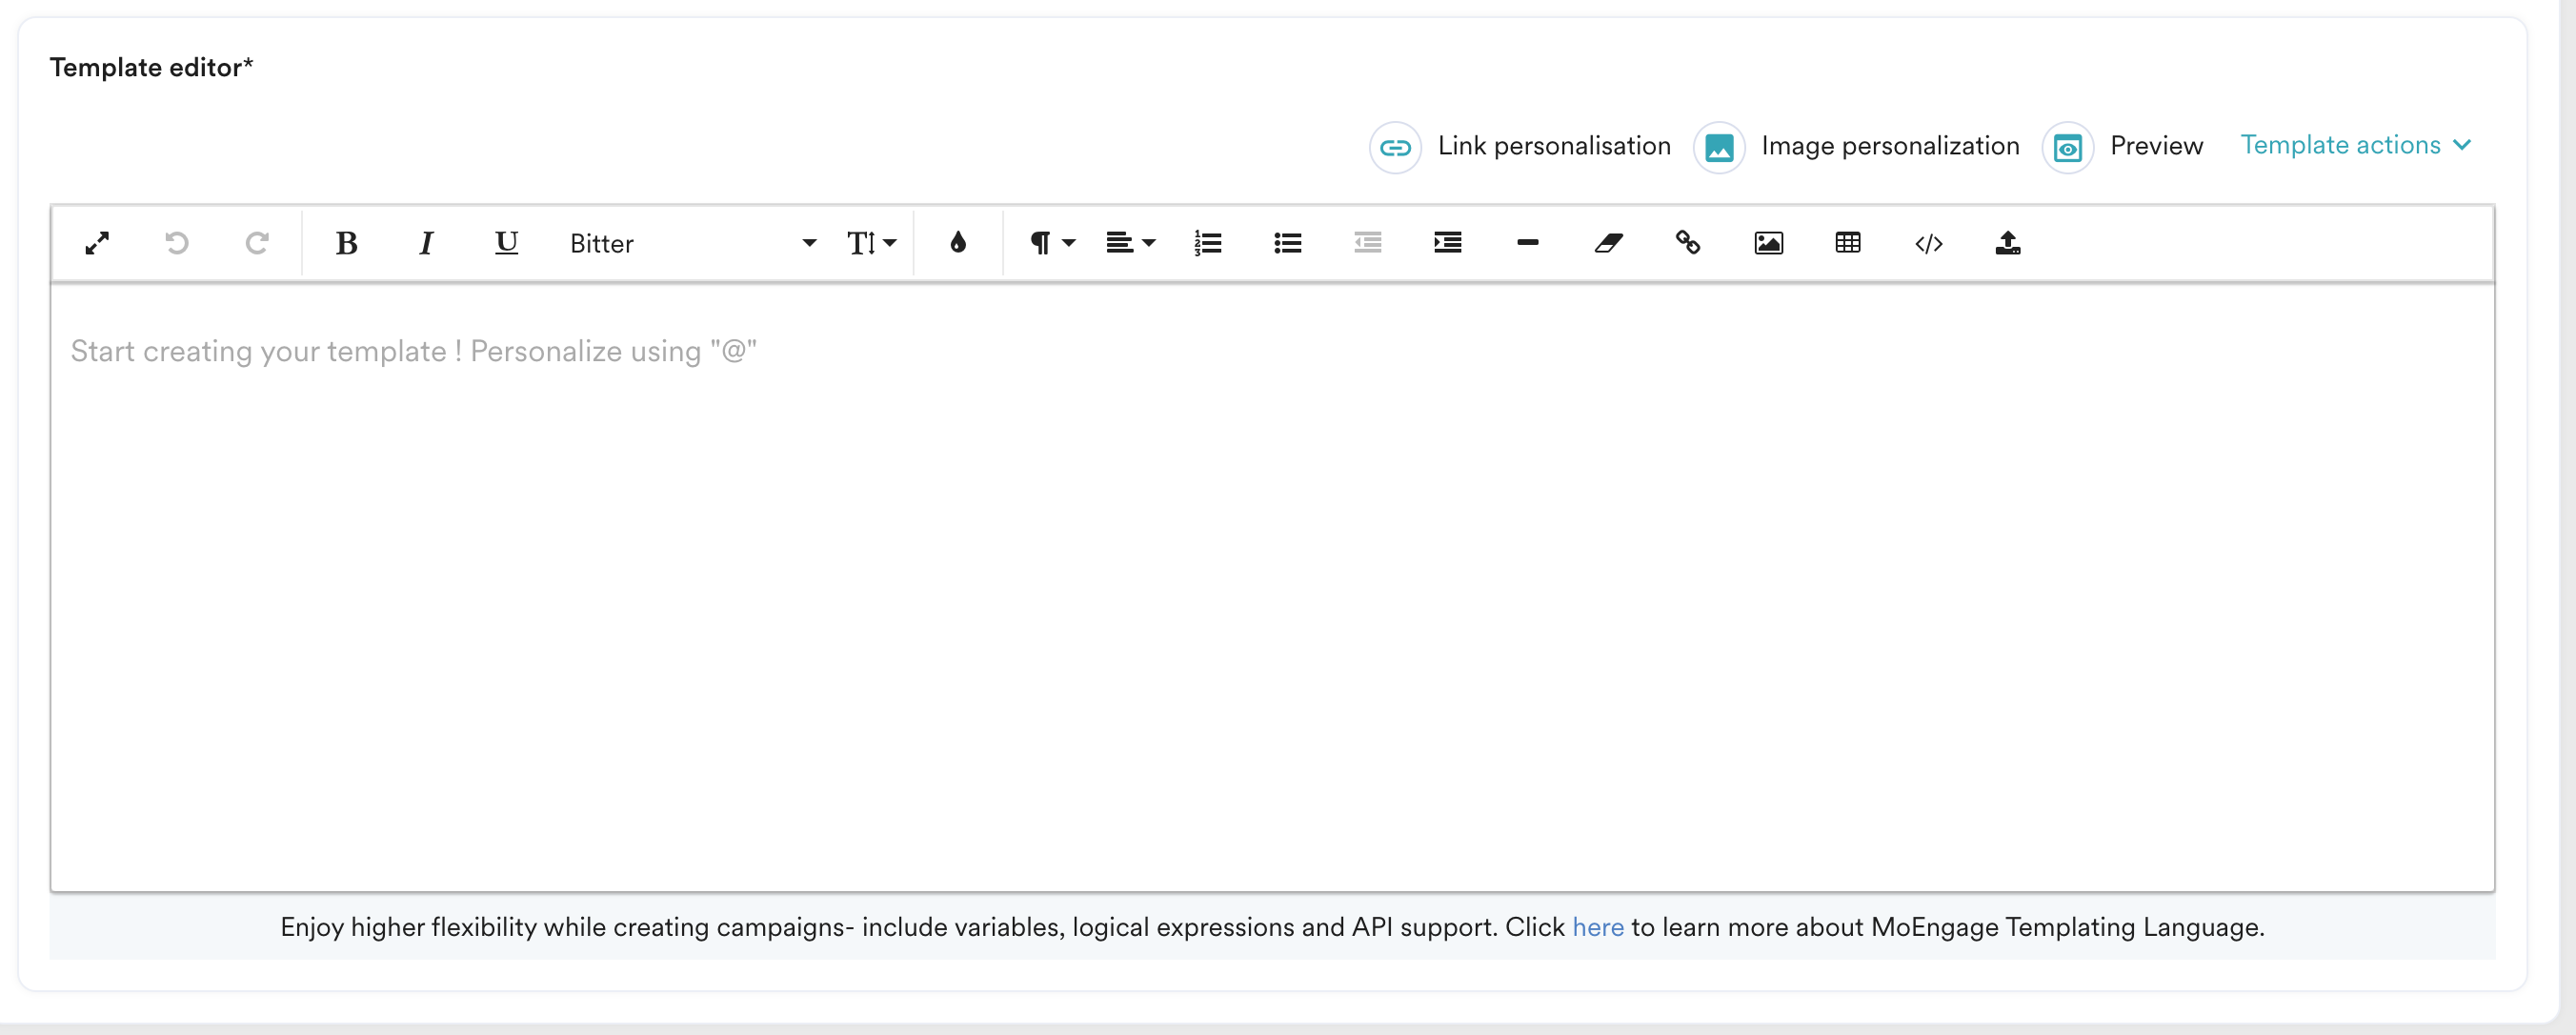2576x1035 pixels.
Task: Click the Preview eye icon
Action: (2067, 148)
